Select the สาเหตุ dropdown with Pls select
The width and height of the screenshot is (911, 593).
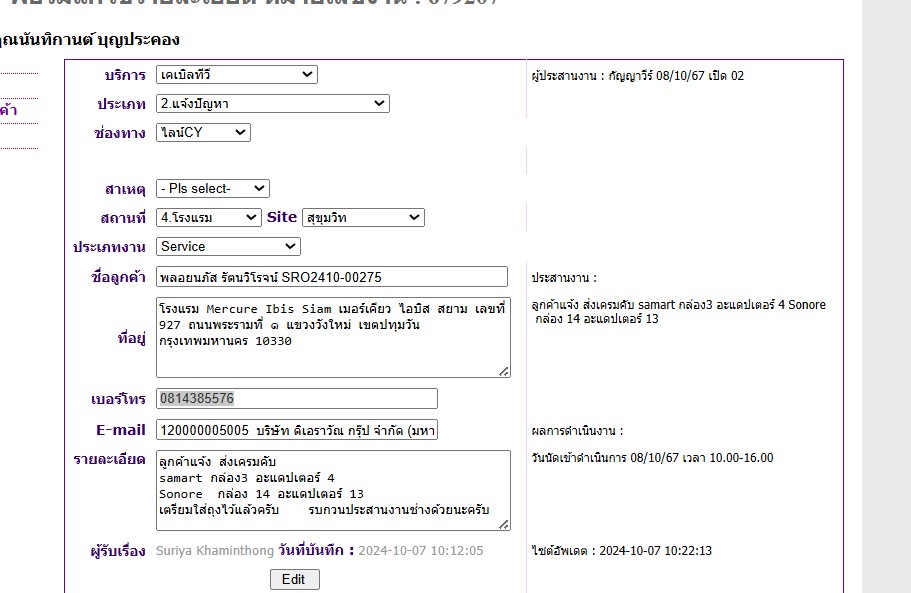pyautogui.click(x=212, y=189)
